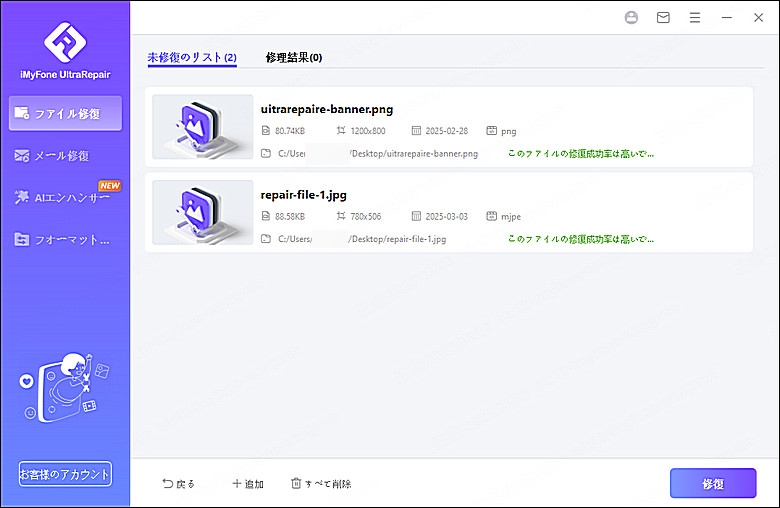Click the sidebar mascot illustration
The height and width of the screenshot is (508, 780).
pos(65,388)
